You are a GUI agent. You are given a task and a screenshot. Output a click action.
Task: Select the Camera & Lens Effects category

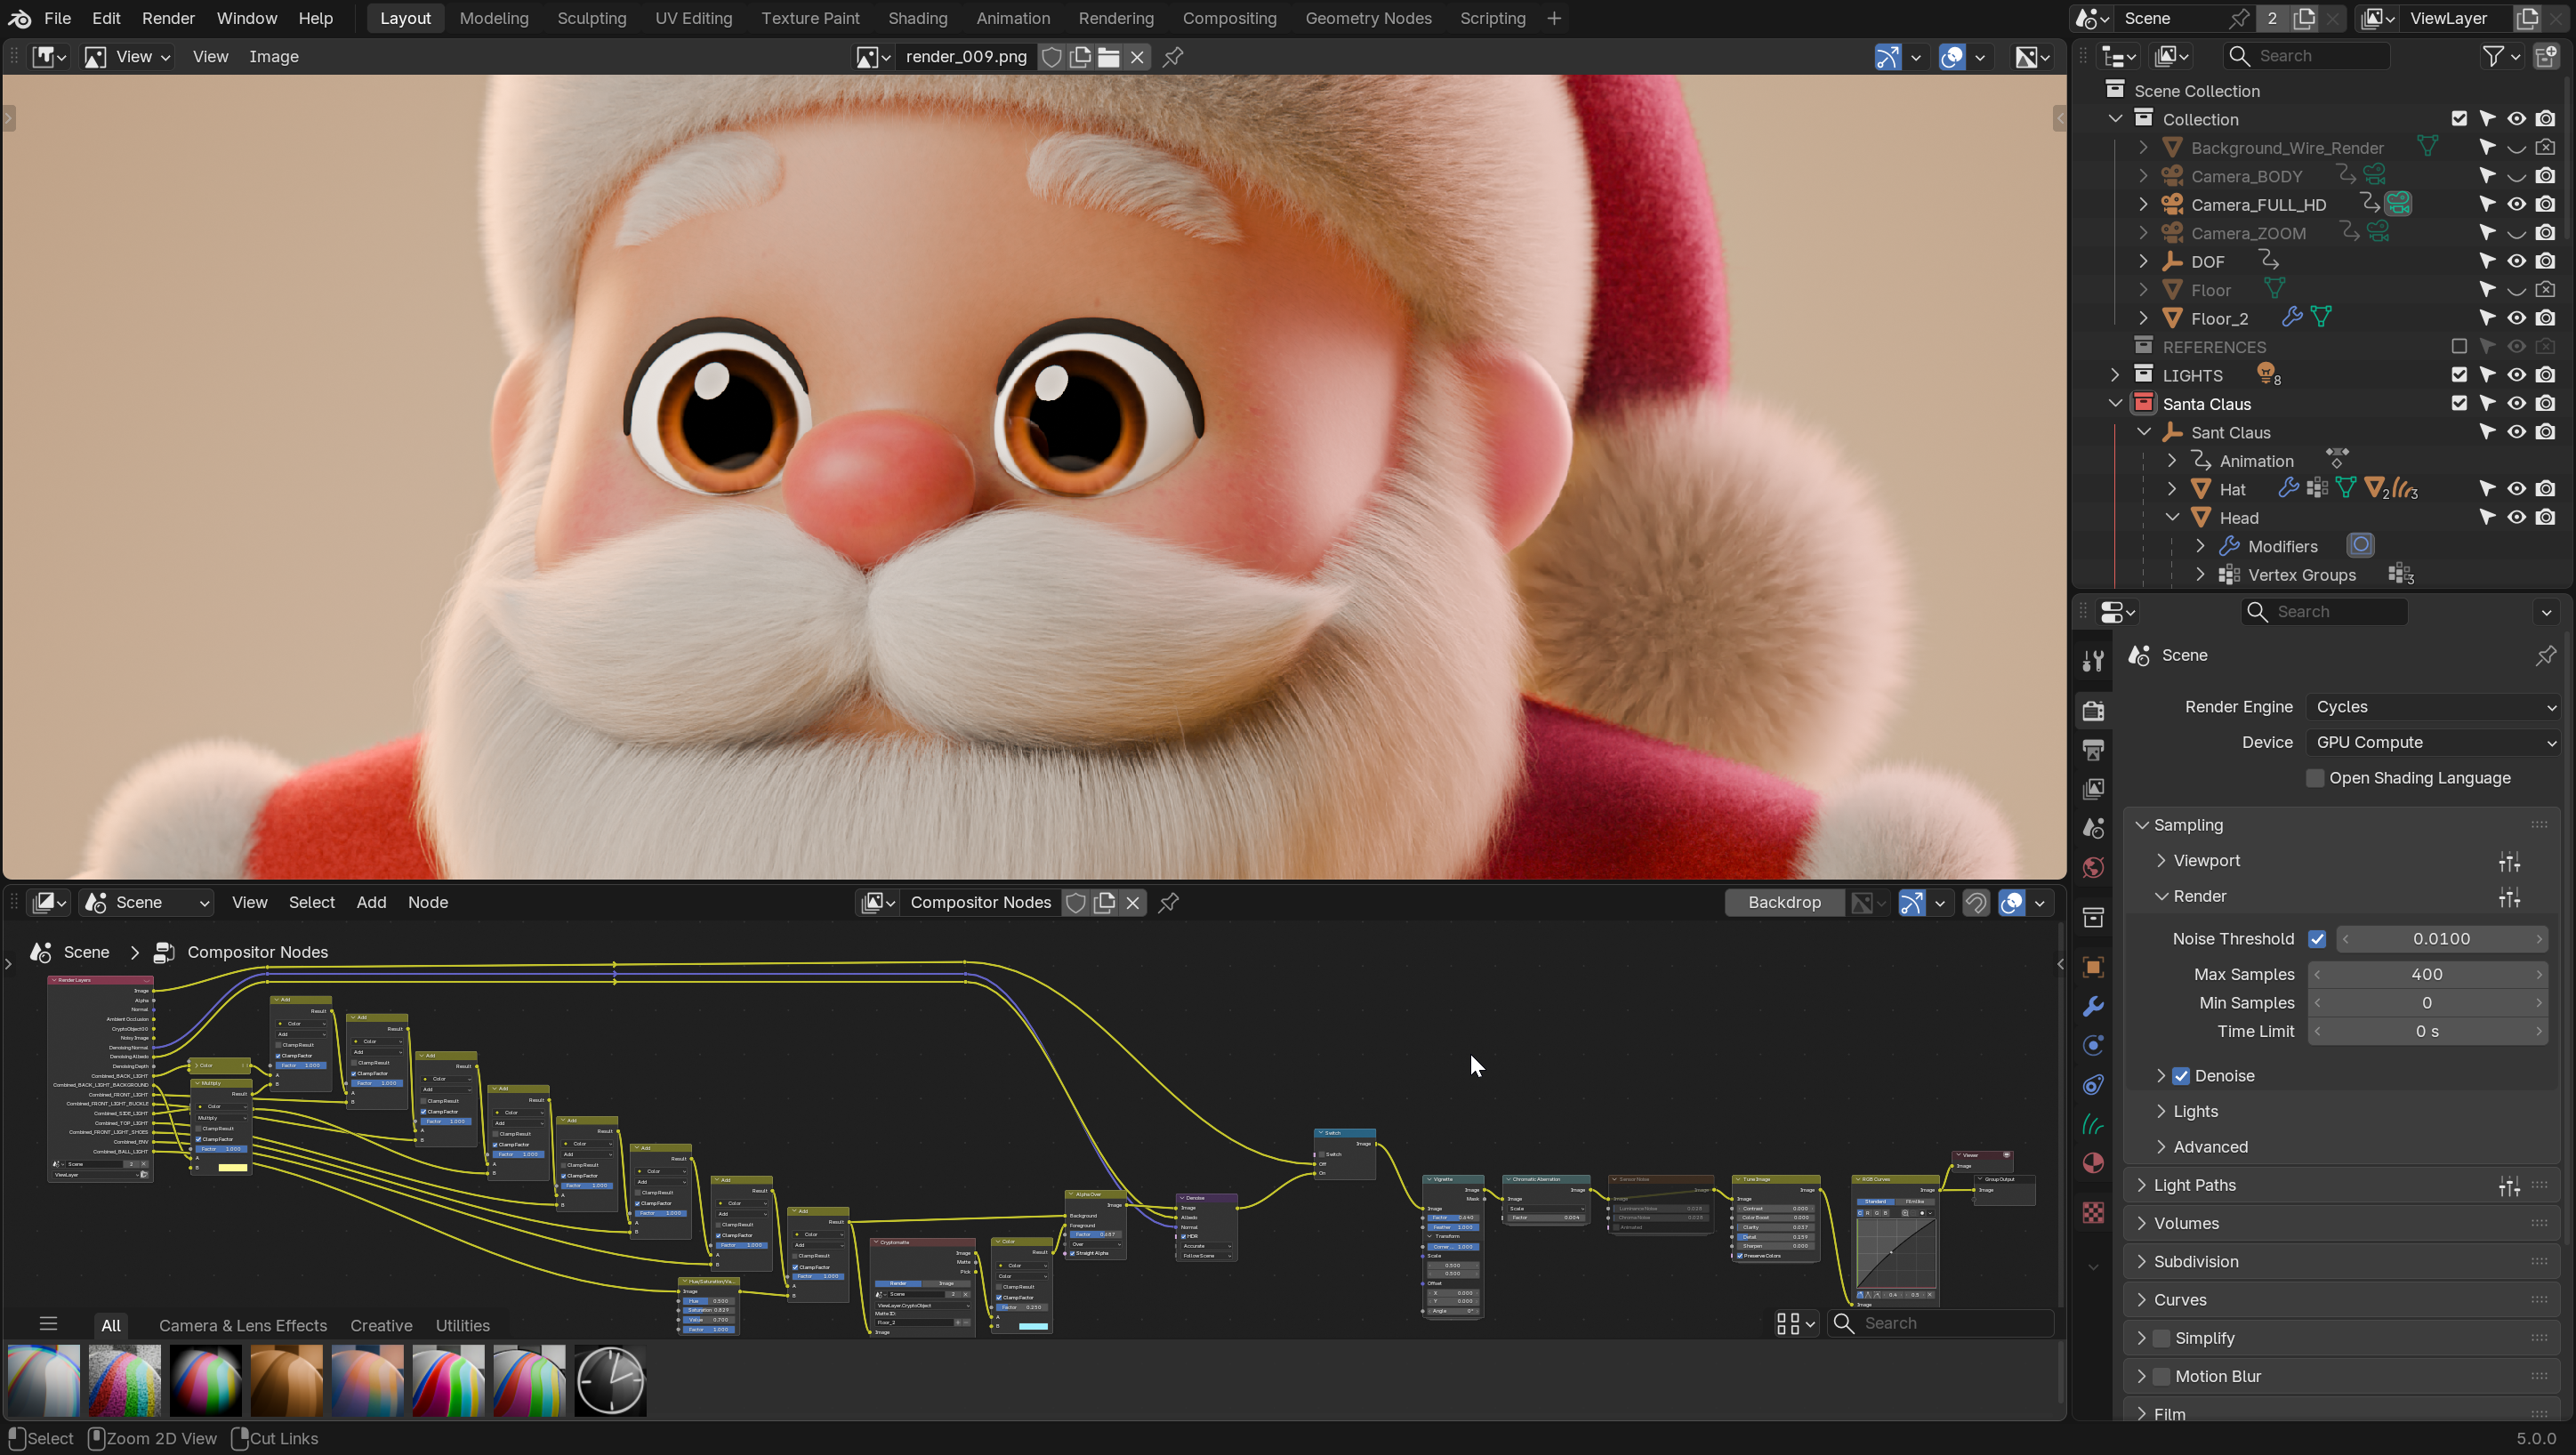[x=242, y=1325]
